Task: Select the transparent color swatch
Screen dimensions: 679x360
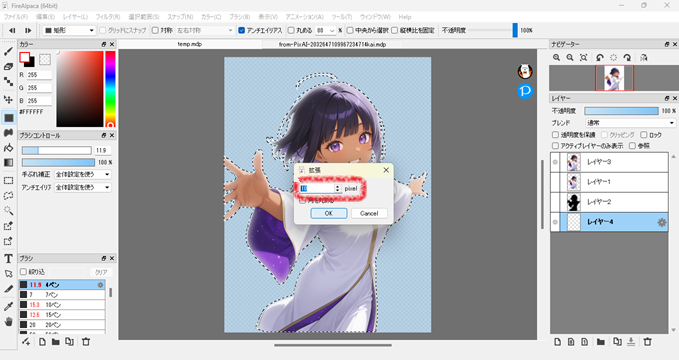Action: [45, 59]
